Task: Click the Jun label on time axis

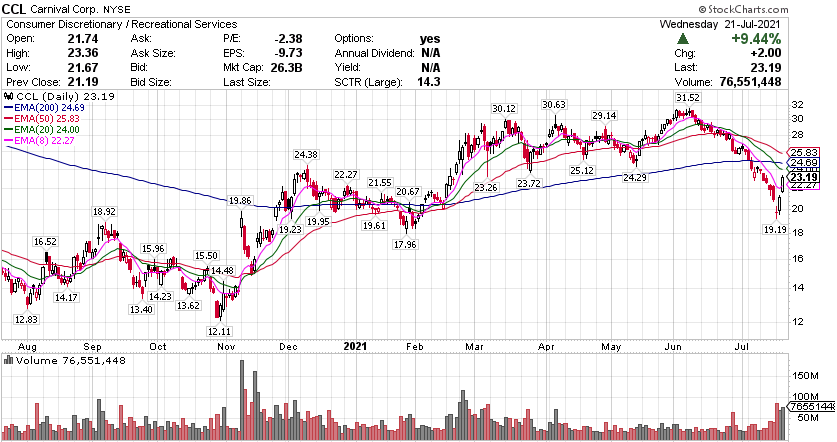Action: pyautogui.click(x=673, y=347)
